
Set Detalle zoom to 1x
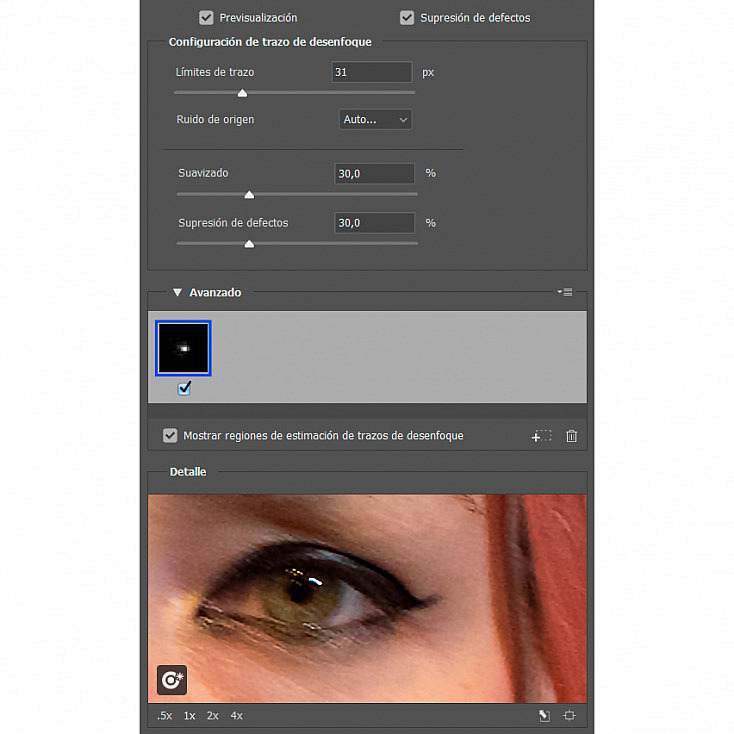click(x=189, y=716)
